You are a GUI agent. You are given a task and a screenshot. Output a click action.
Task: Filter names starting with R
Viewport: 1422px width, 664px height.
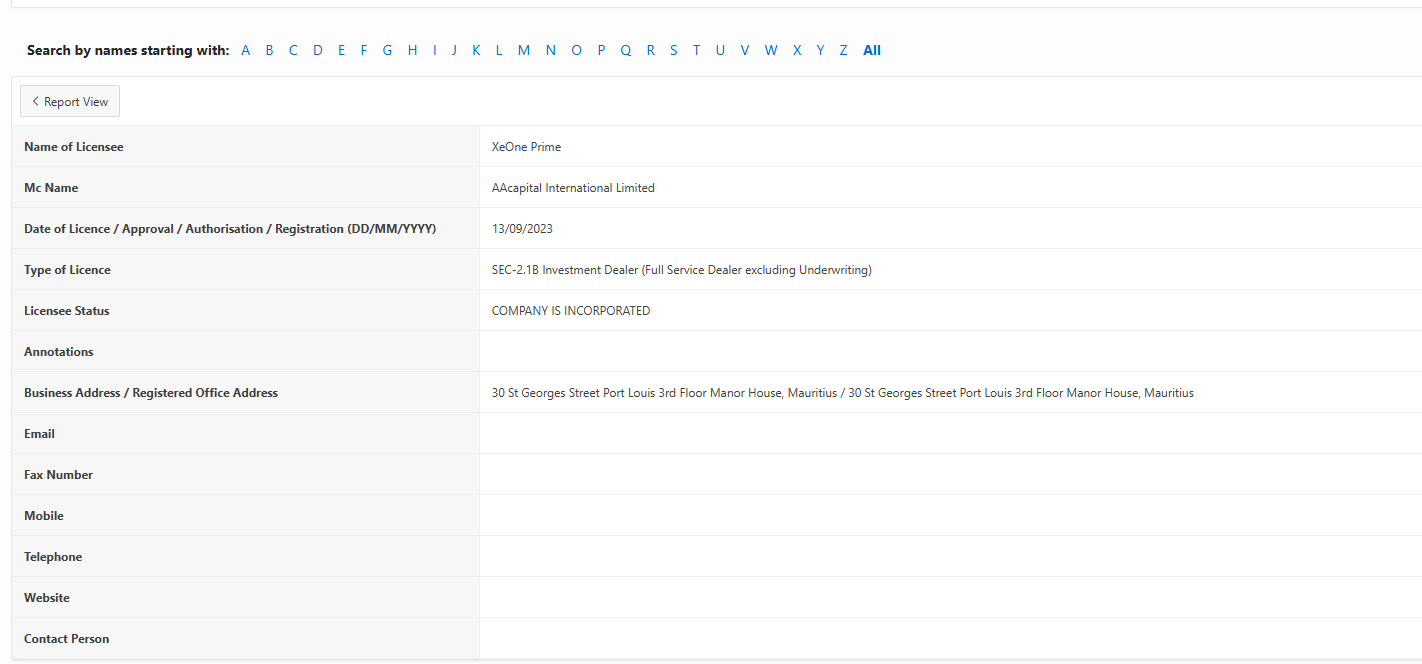(650, 50)
